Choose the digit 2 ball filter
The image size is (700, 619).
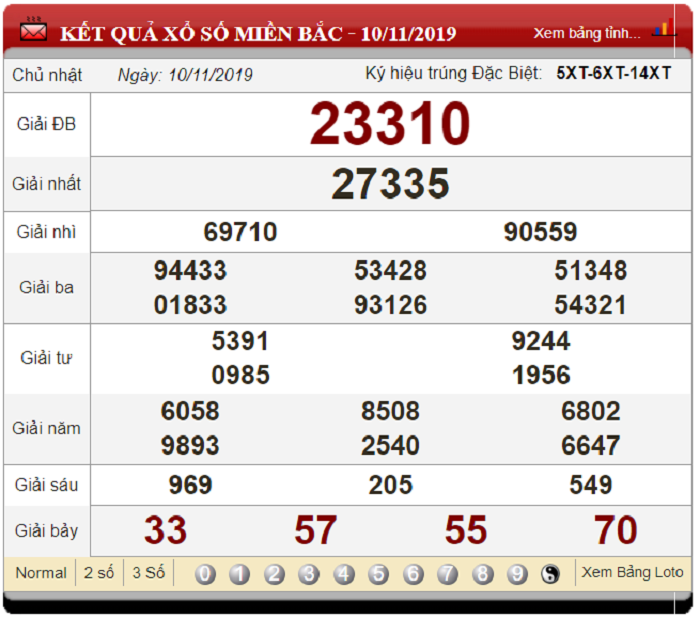pos(275,574)
